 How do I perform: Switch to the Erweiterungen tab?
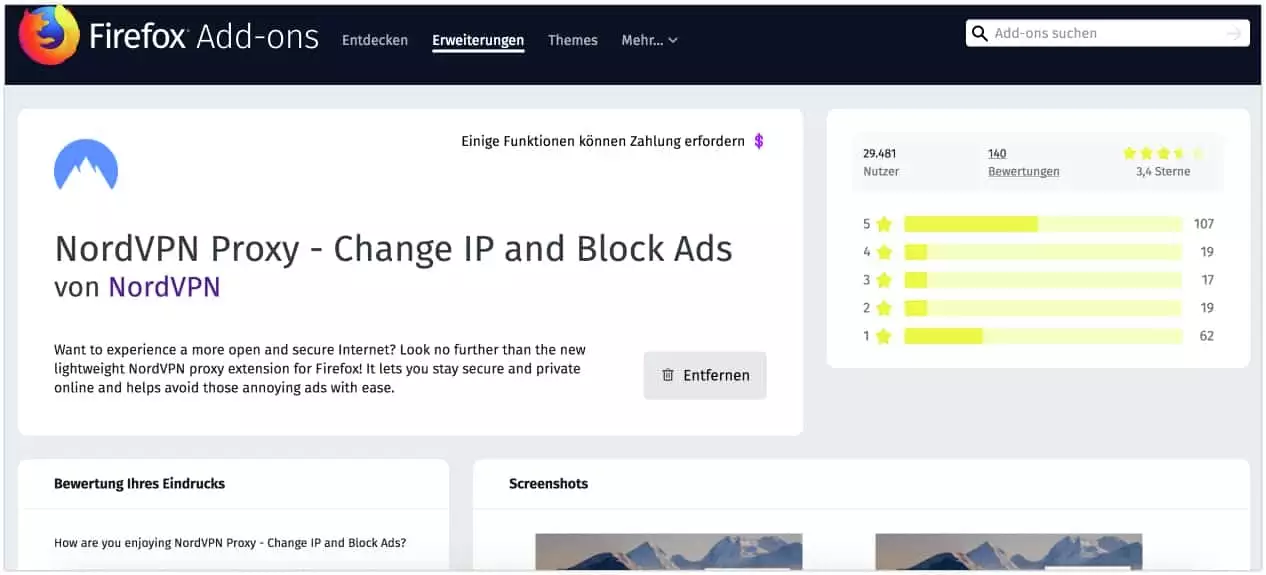pyautogui.click(x=478, y=41)
